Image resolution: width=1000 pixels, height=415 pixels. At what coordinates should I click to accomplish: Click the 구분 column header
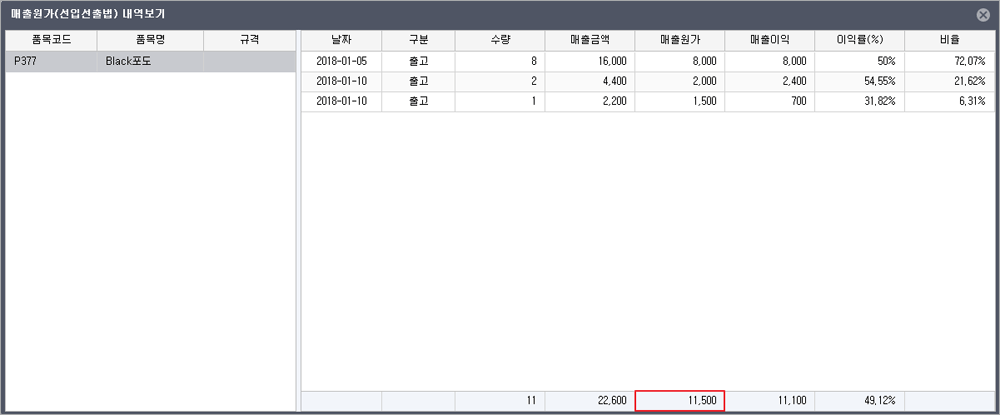tap(418, 40)
